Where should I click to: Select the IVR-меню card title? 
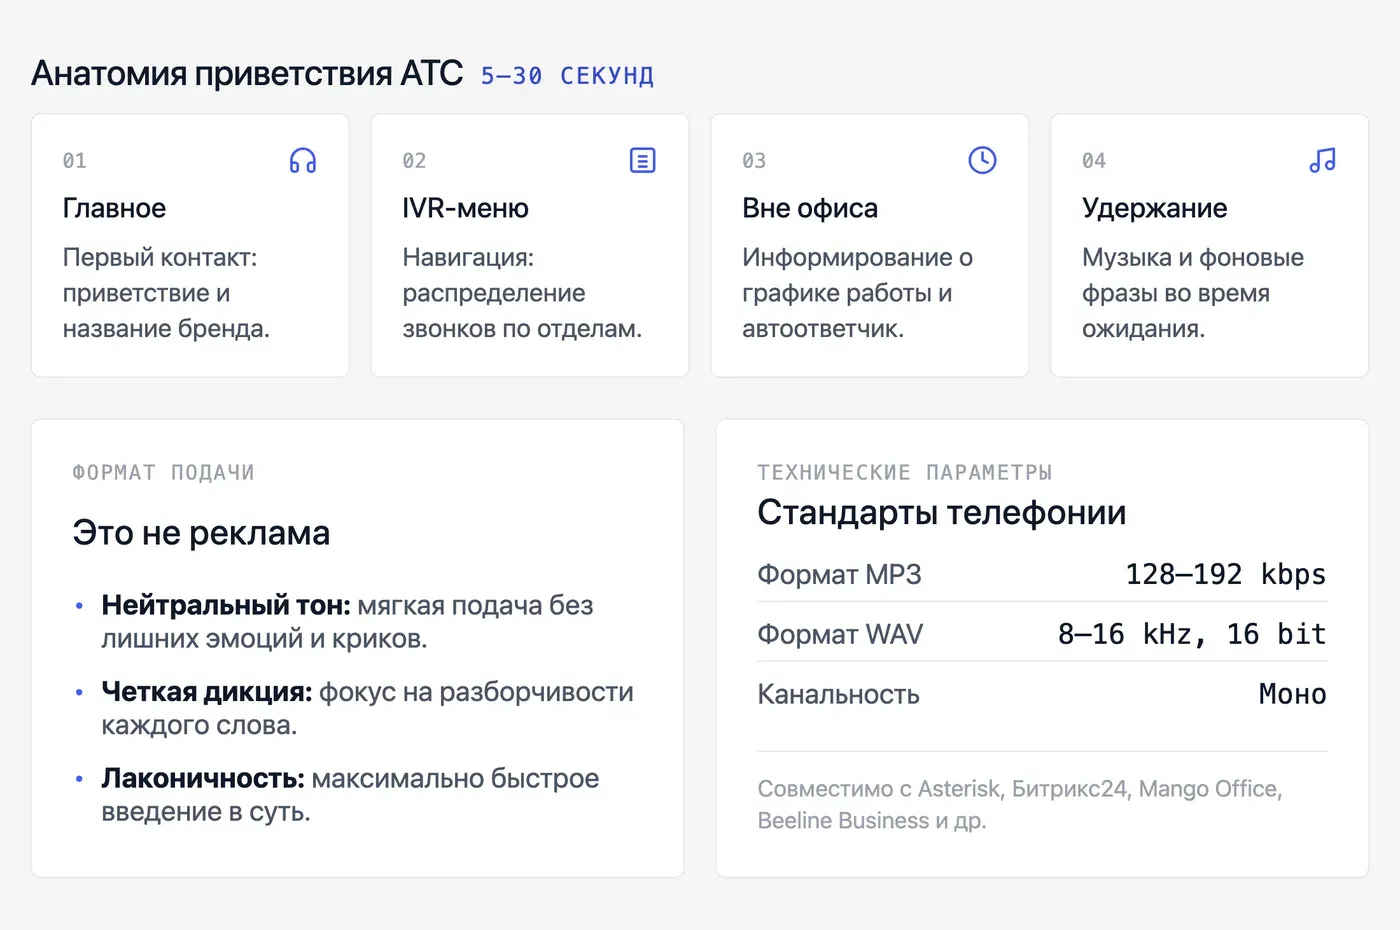pos(465,208)
